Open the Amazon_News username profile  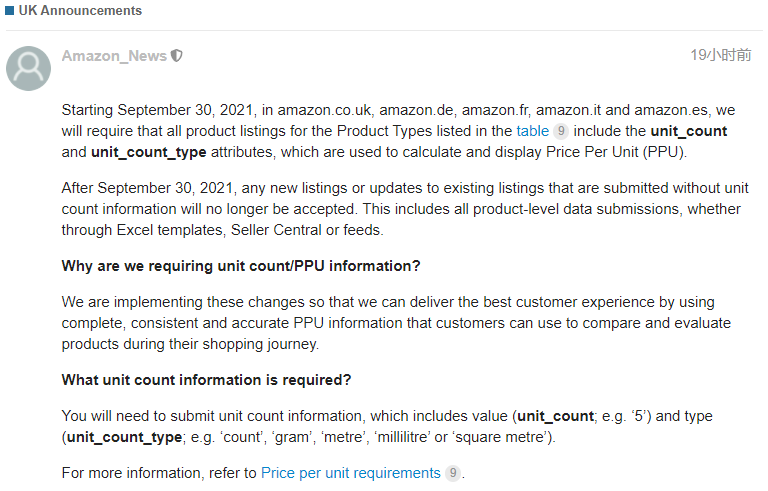(114, 56)
